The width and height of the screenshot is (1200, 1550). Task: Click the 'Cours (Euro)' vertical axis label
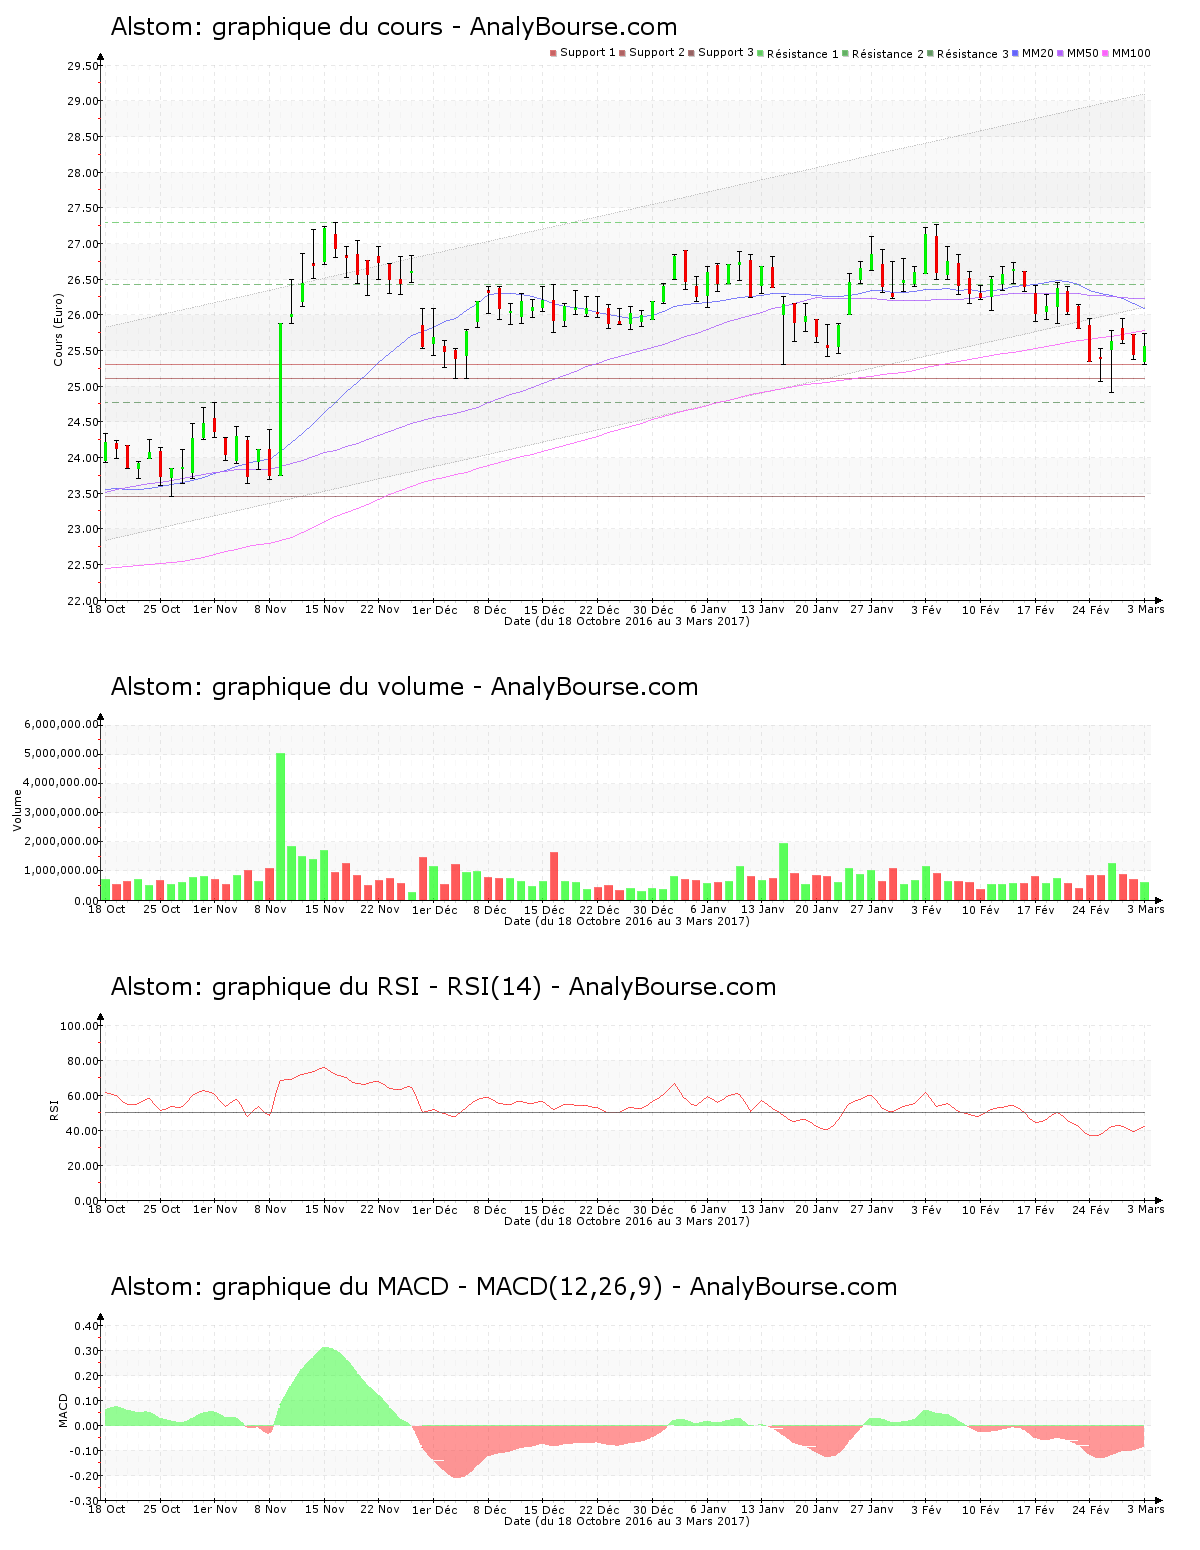(59, 329)
